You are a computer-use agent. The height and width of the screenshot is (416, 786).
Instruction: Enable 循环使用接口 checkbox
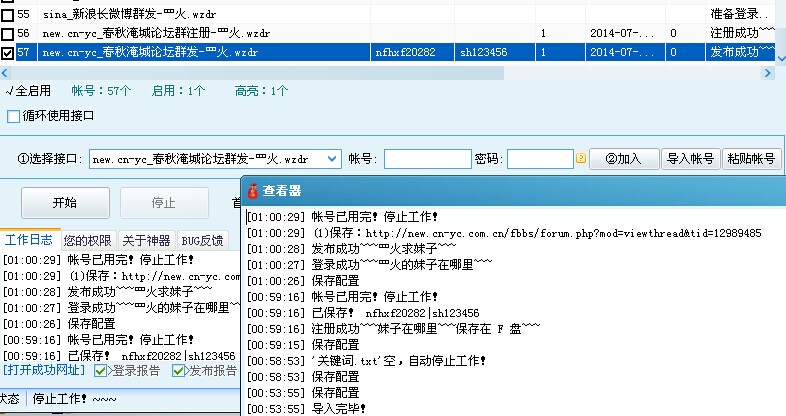coord(14,116)
